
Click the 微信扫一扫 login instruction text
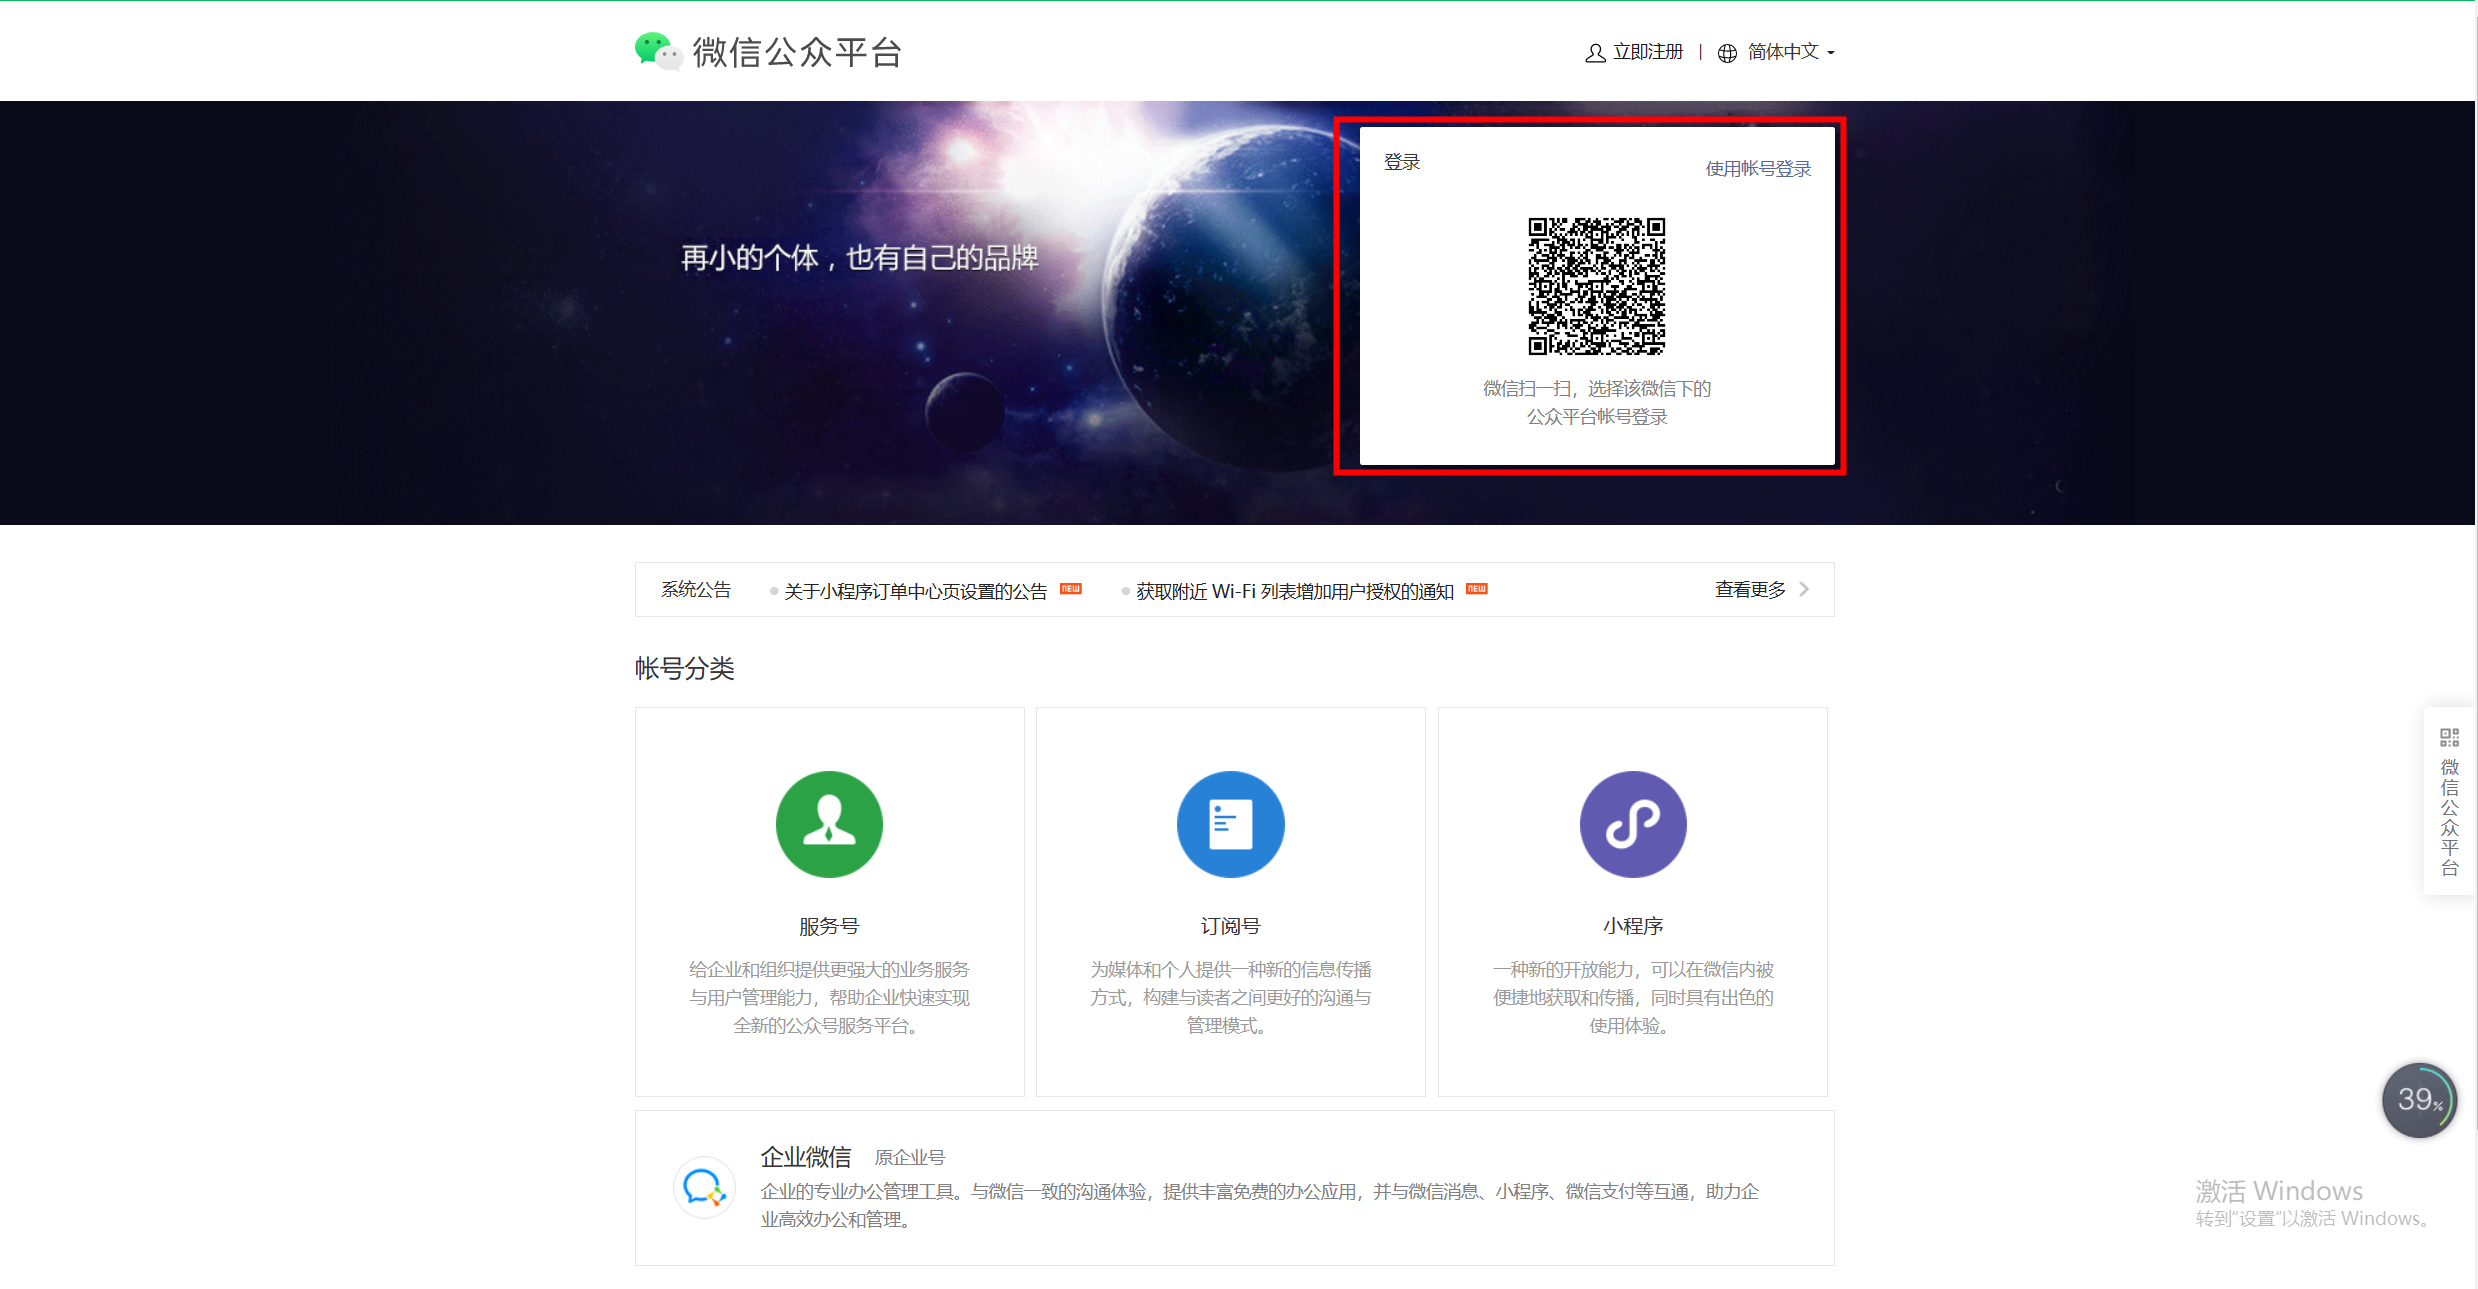pyautogui.click(x=1597, y=402)
